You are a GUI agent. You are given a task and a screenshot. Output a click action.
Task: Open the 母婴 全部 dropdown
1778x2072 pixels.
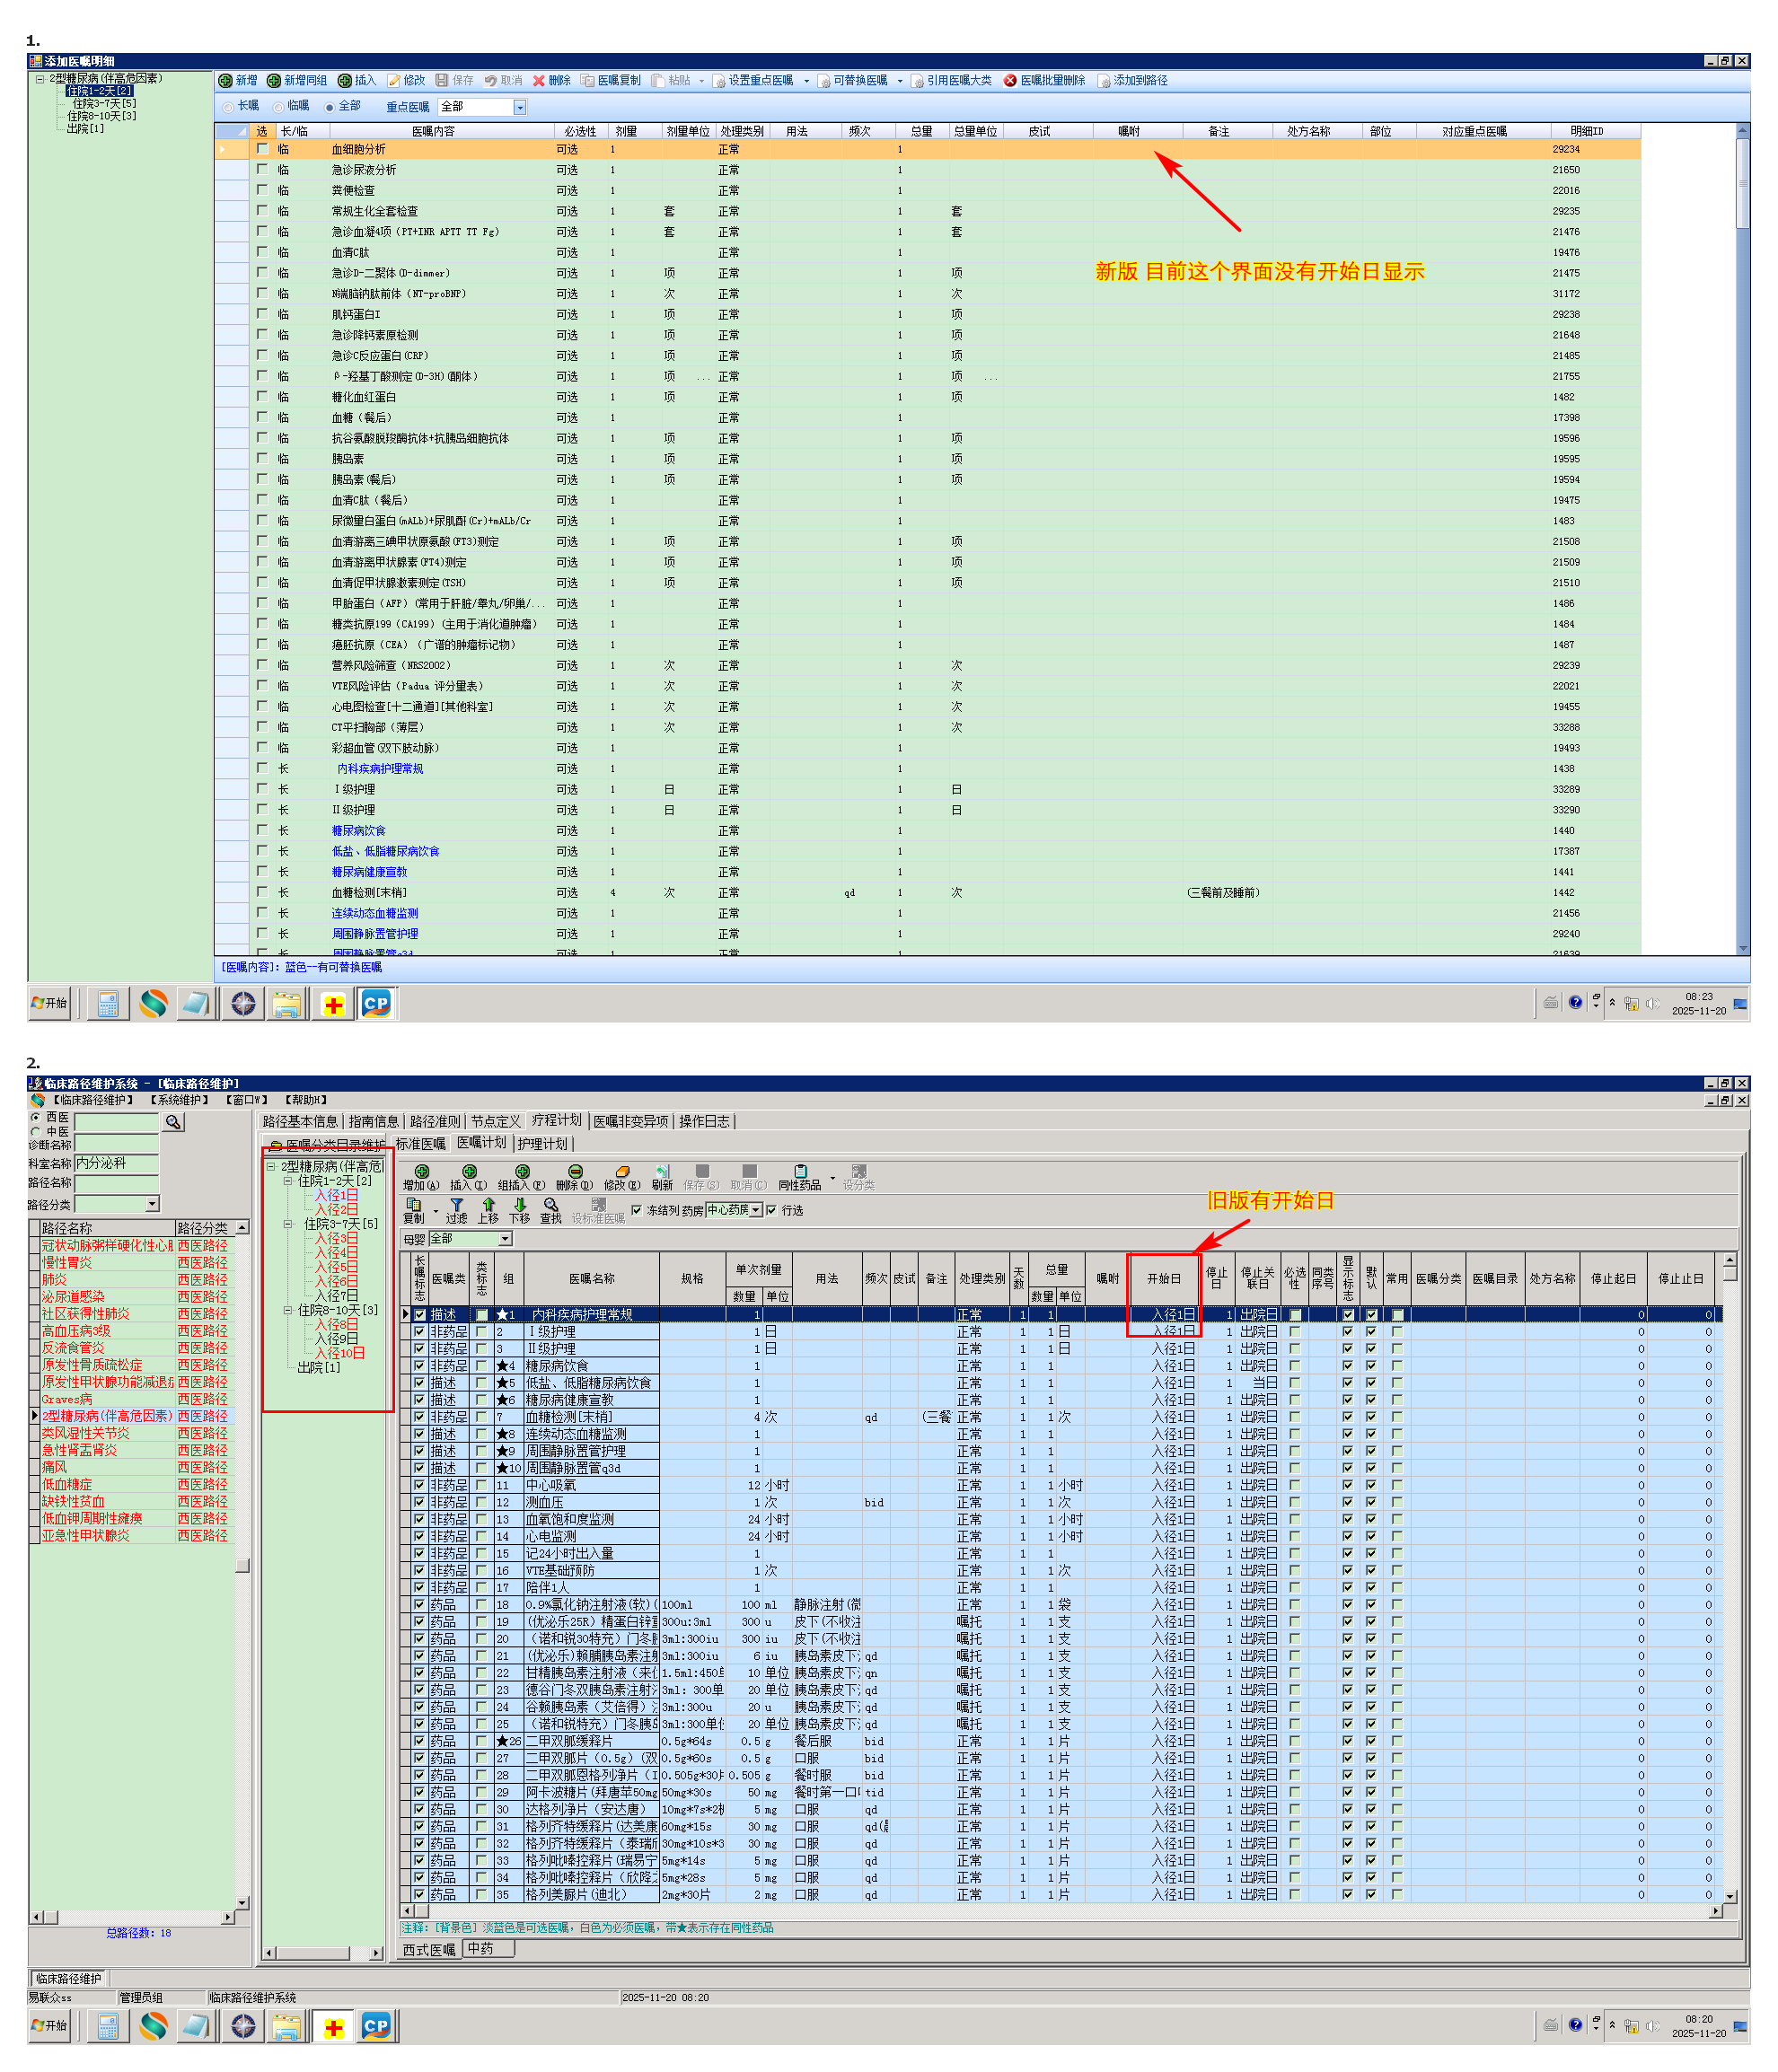pyautogui.click(x=505, y=1239)
